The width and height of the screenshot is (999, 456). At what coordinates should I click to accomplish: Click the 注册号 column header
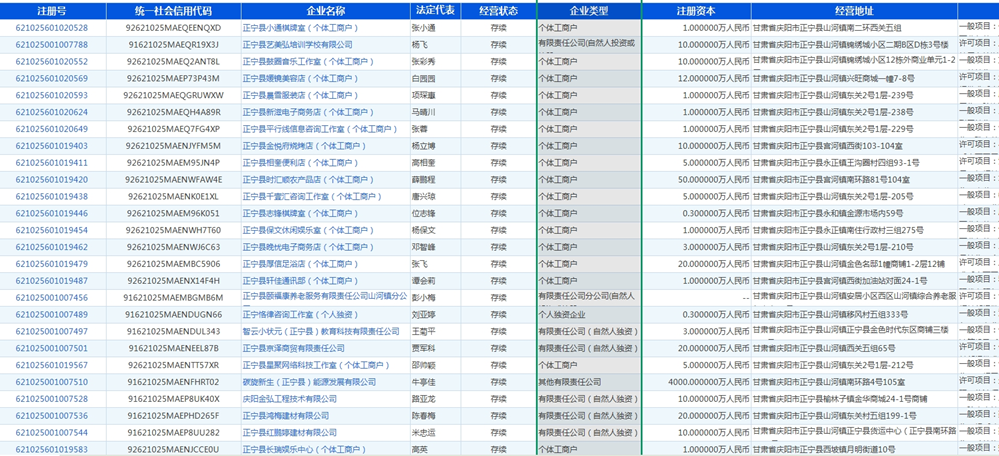52,10
